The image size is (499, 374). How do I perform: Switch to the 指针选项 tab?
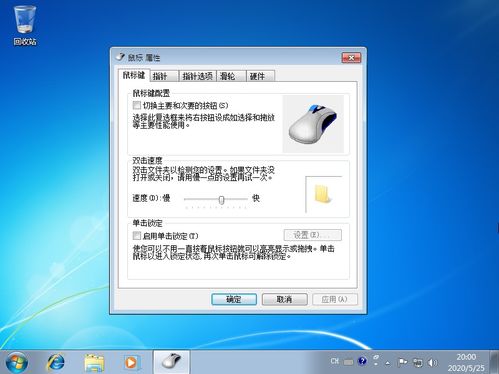[197, 76]
